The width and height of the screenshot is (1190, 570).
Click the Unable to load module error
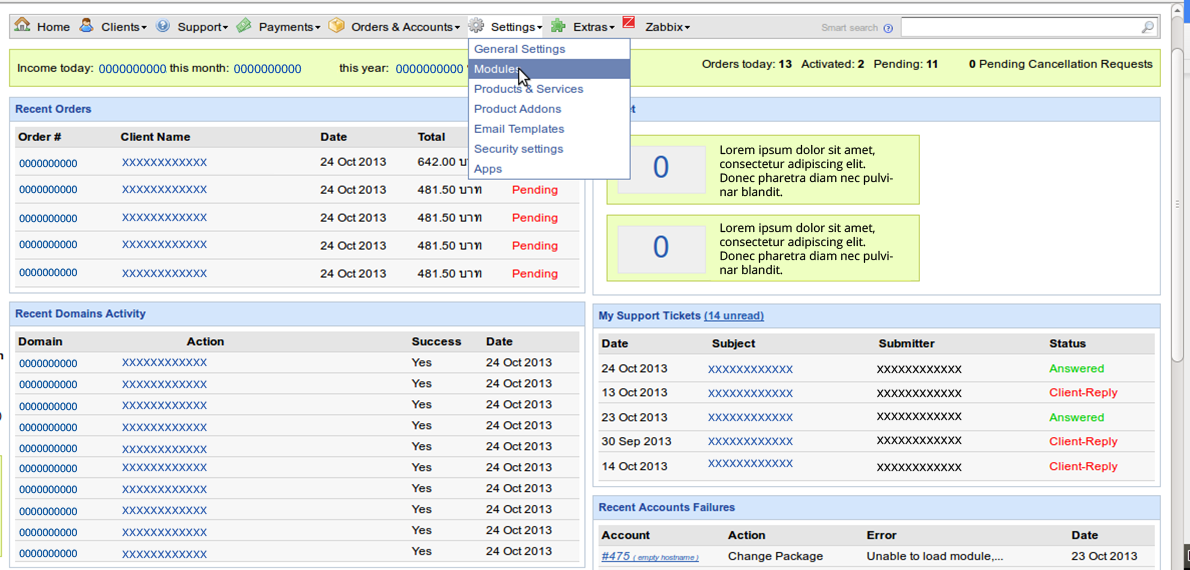click(936, 556)
